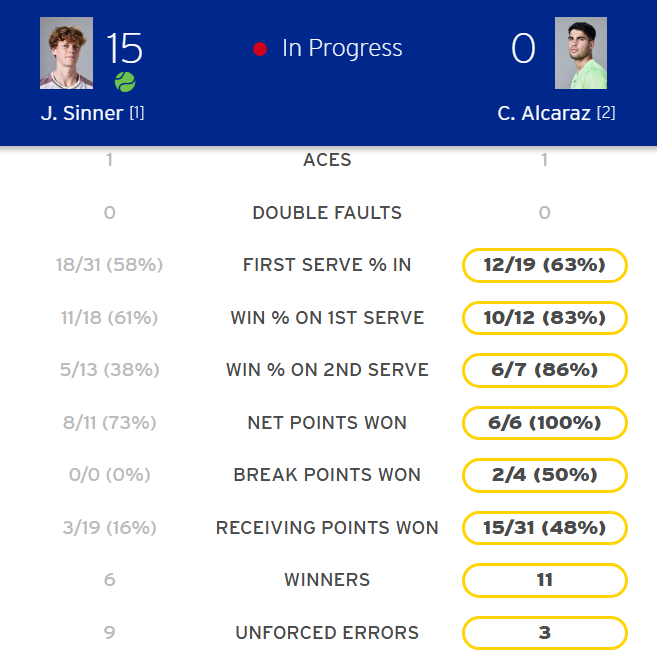The width and height of the screenshot is (657, 656).
Task: Click the 15/31 (48%) receiving points pill
Action: click(545, 528)
